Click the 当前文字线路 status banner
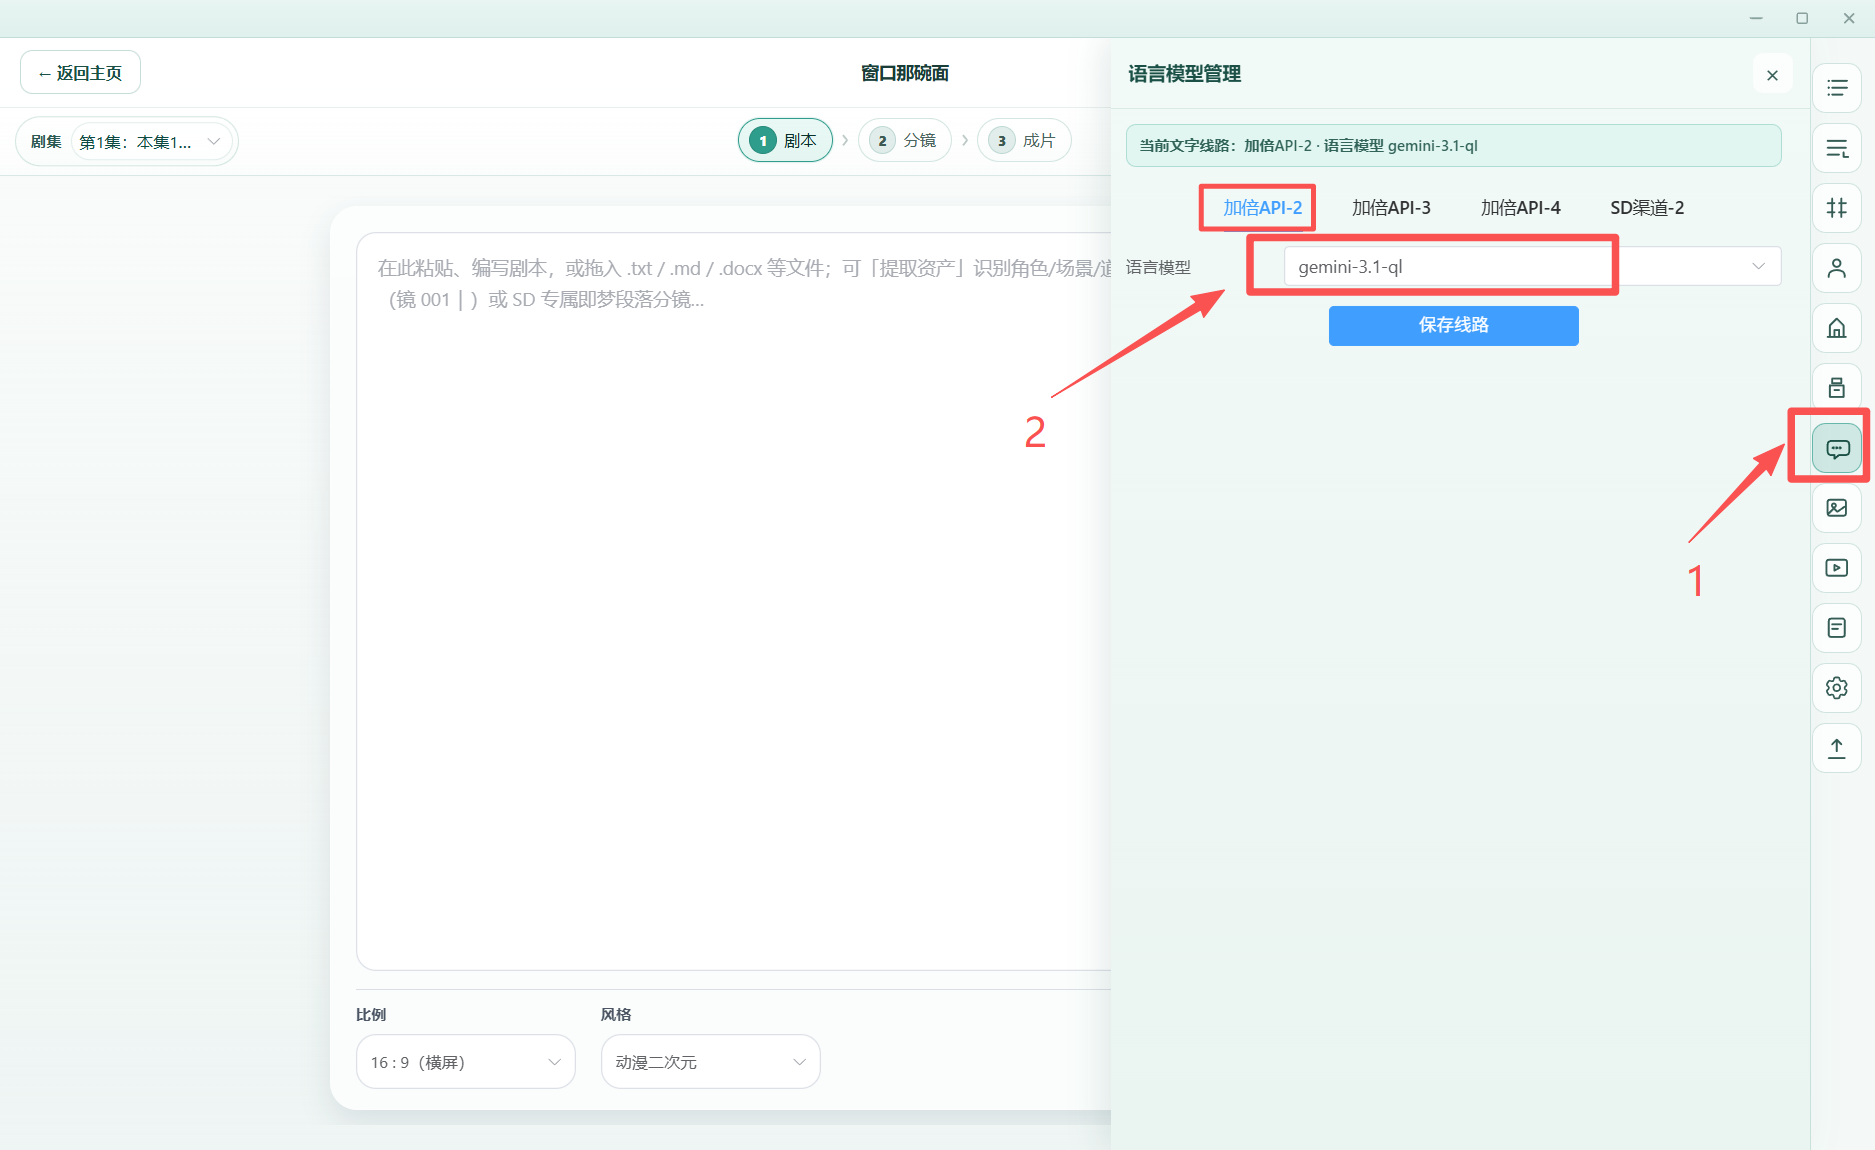The width and height of the screenshot is (1875, 1150). 1453,146
